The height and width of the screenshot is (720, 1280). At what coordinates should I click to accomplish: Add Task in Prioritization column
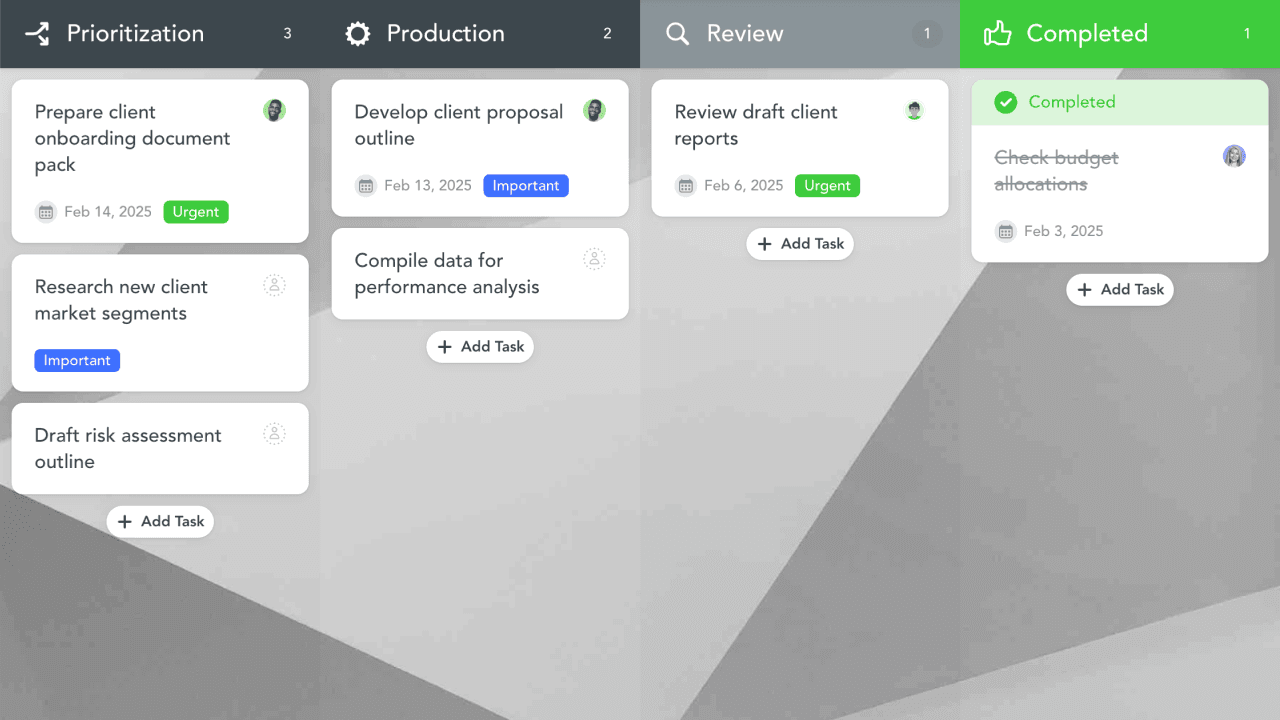click(x=160, y=521)
